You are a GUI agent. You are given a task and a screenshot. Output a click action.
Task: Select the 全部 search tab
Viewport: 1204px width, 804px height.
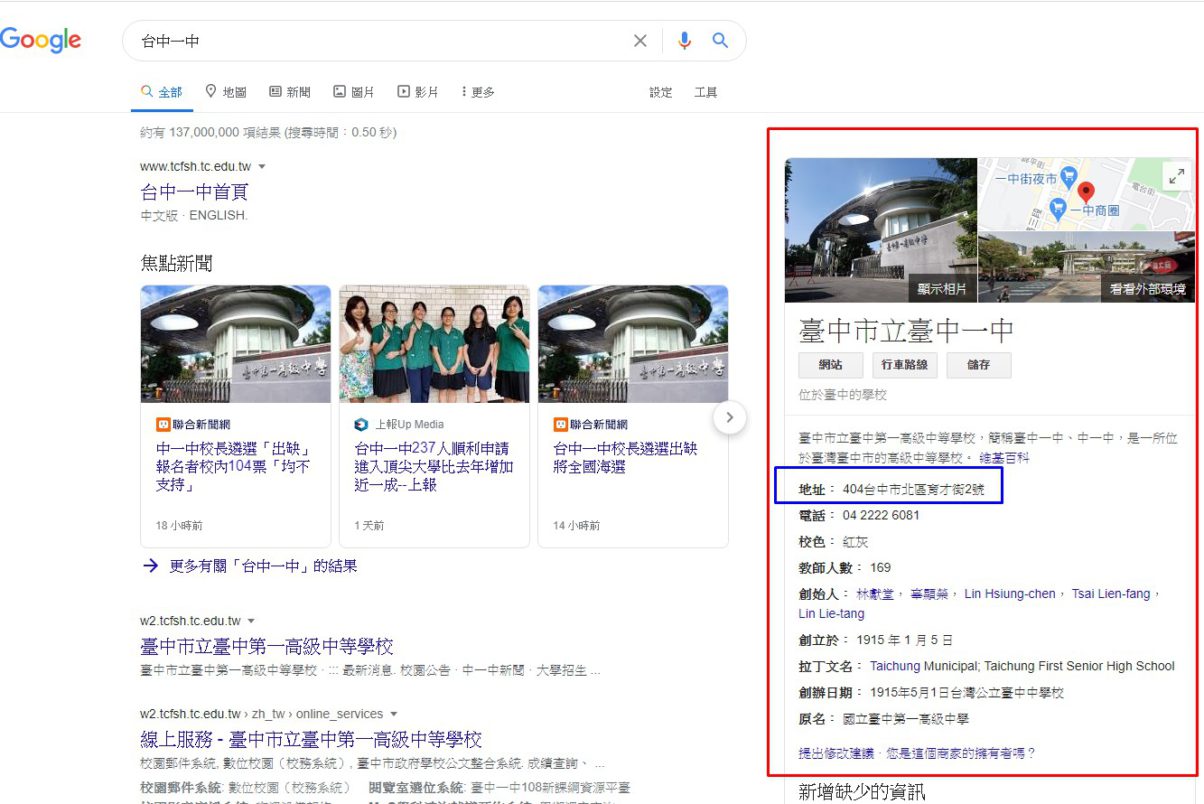click(162, 92)
